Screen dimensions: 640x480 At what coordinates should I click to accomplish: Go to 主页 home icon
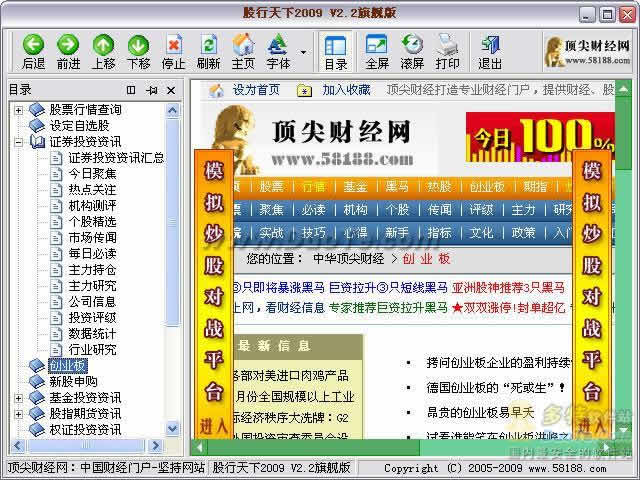click(243, 44)
